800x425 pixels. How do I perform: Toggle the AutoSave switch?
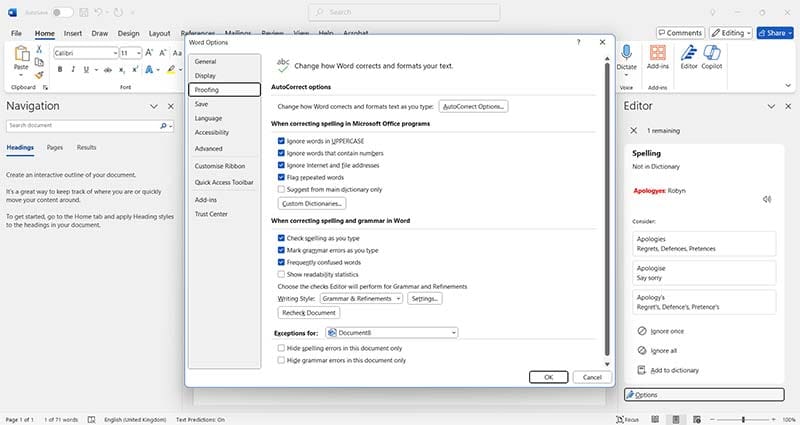(63, 12)
